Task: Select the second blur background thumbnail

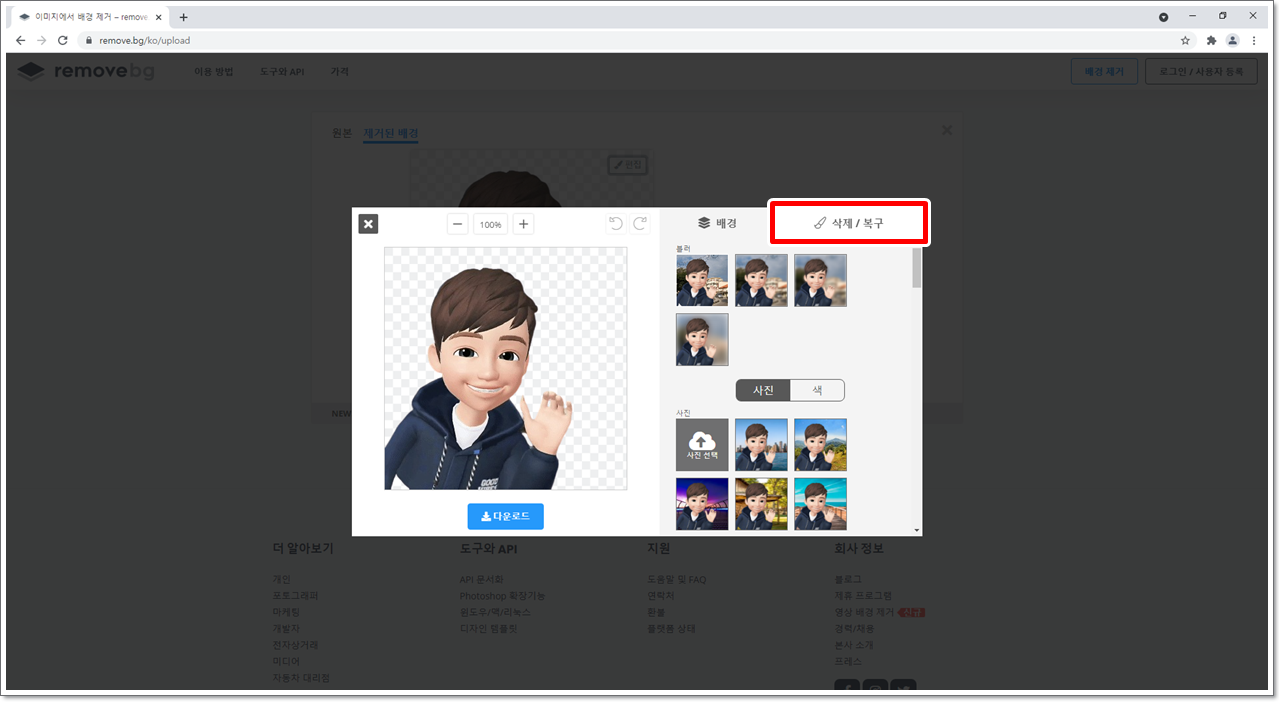Action: tap(761, 280)
